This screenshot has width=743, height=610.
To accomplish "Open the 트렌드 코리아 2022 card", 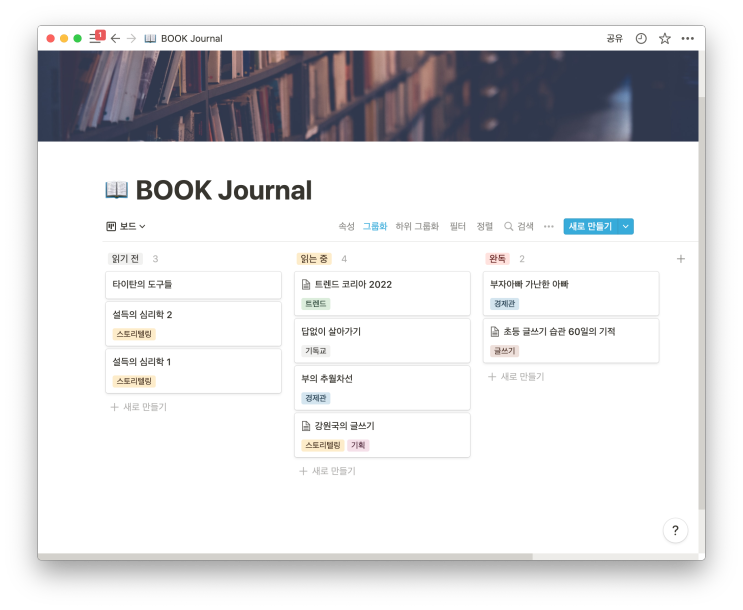I will click(x=382, y=293).
